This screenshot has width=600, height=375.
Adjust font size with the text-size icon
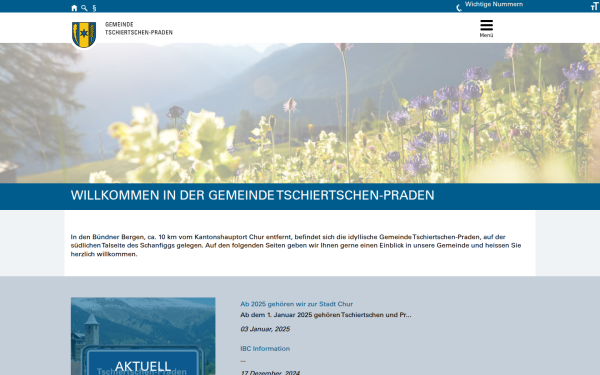[x=595, y=6]
